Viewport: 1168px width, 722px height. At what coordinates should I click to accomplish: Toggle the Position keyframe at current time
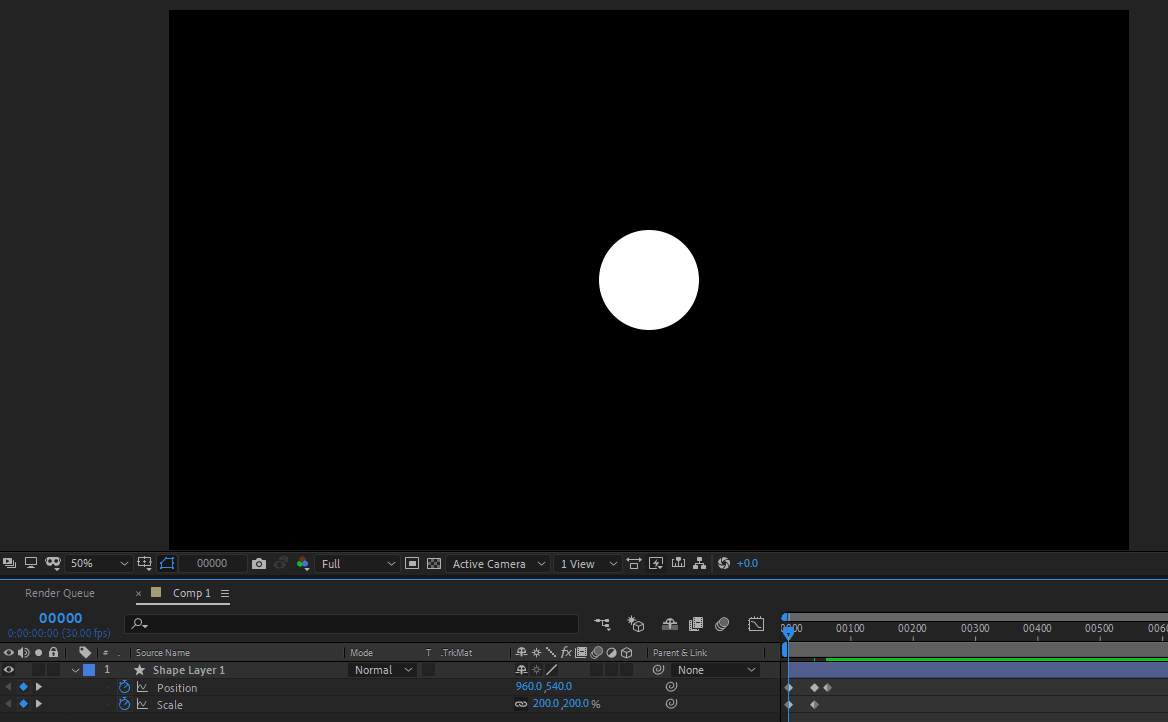tap(23, 687)
